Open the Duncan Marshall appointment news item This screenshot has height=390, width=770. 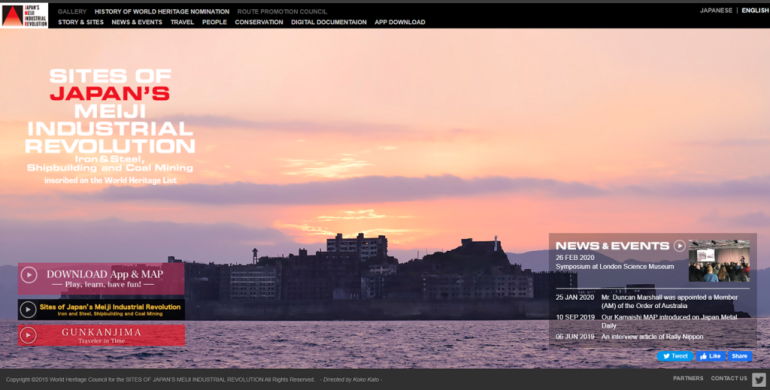point(669,302)
